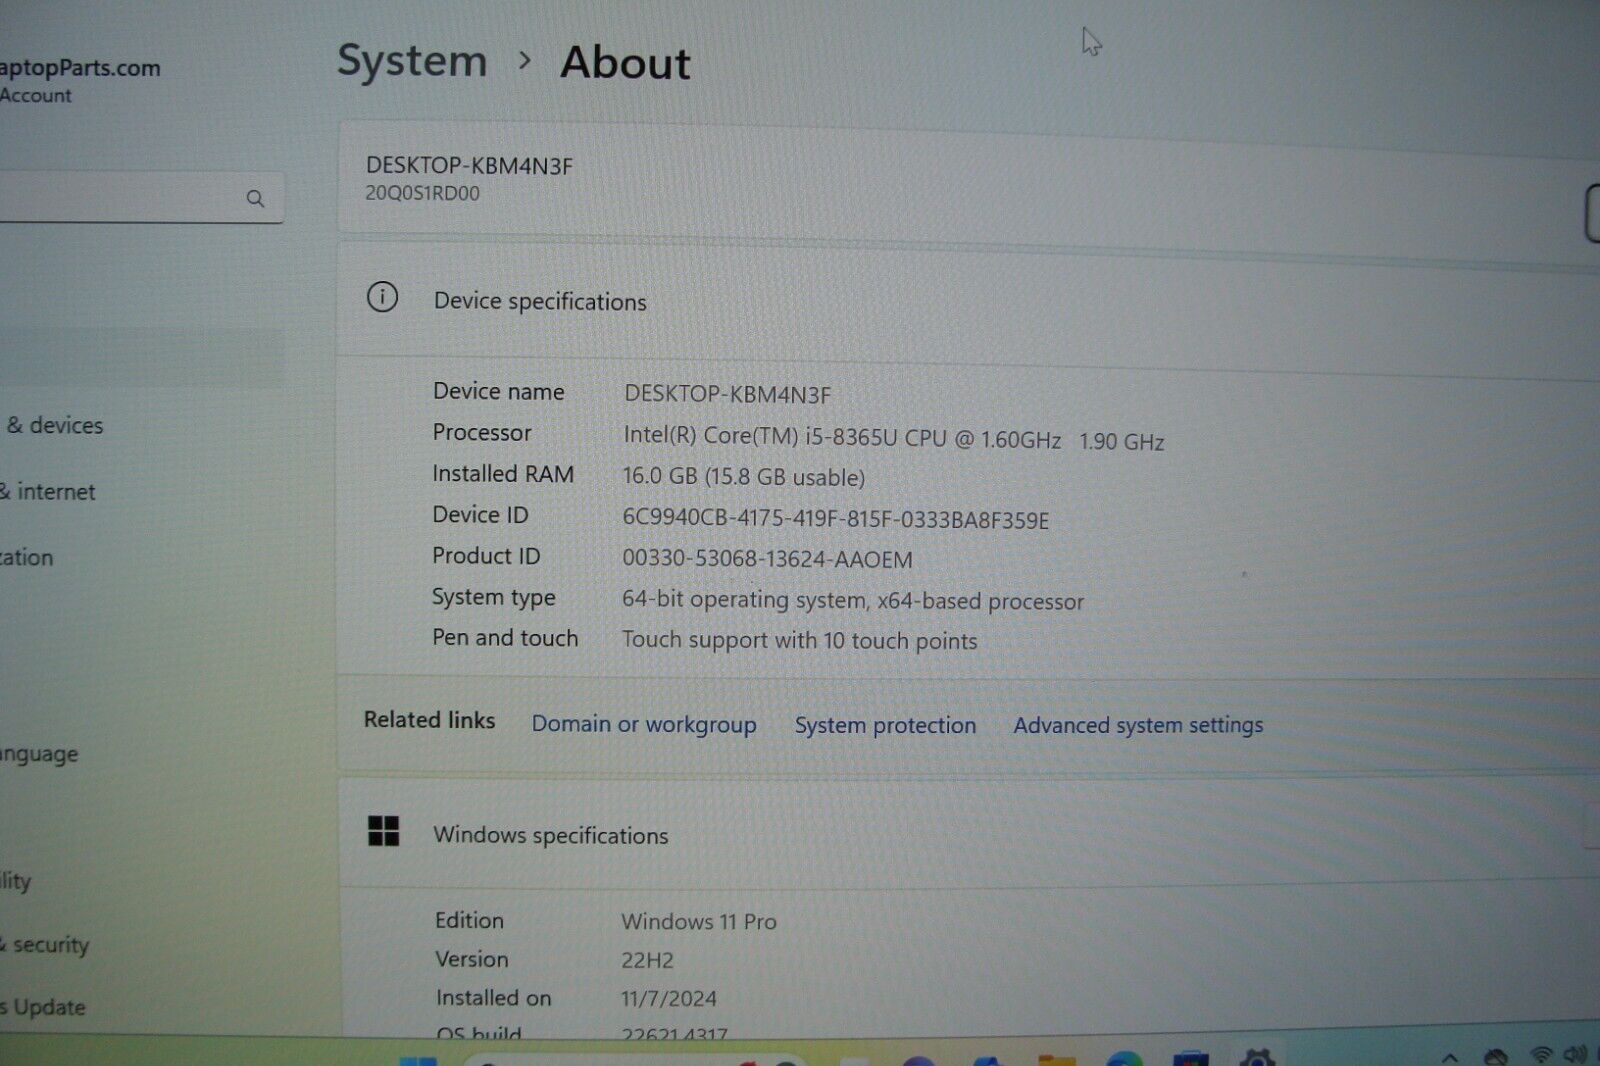Select model number 20Q0S1RD00
This screenshot has width=1600, height=1066.
[422, 193]
